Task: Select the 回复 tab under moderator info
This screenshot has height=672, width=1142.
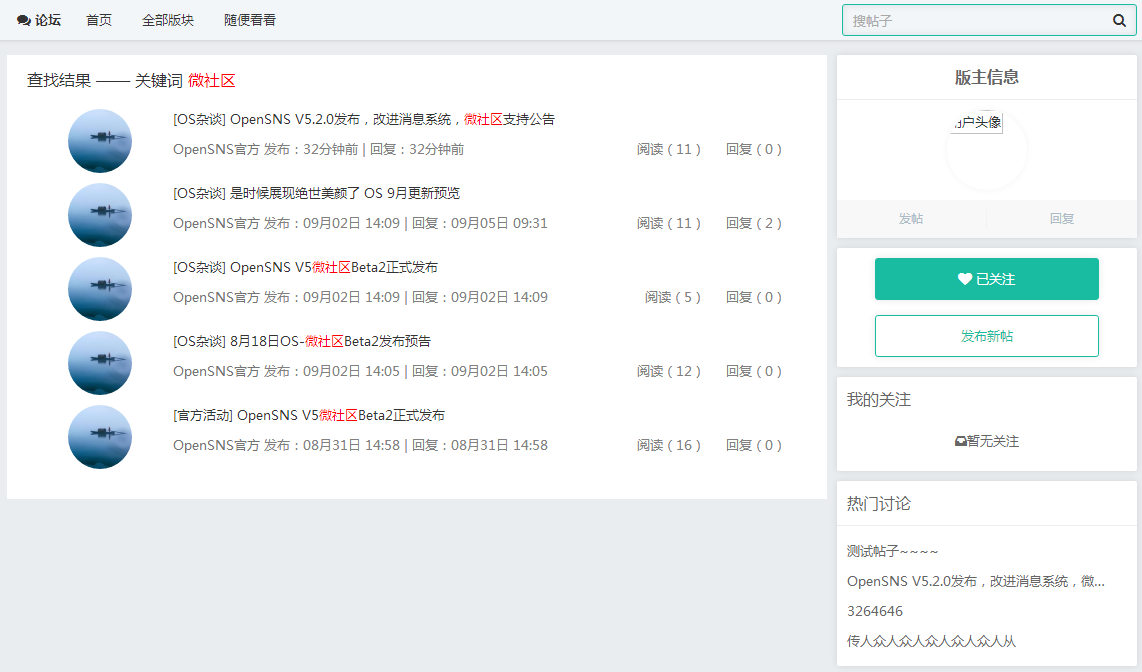Action: click(1061, 218)
